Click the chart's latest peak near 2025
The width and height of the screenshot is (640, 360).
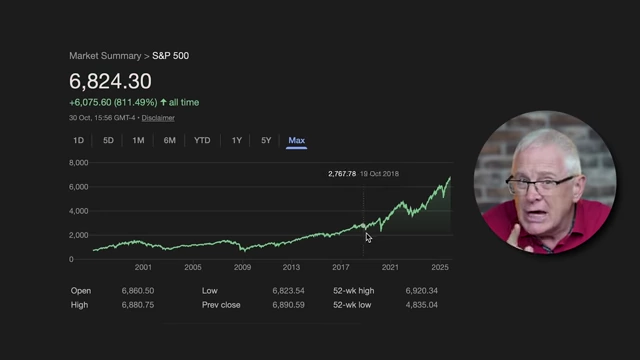tap(450, 178)
